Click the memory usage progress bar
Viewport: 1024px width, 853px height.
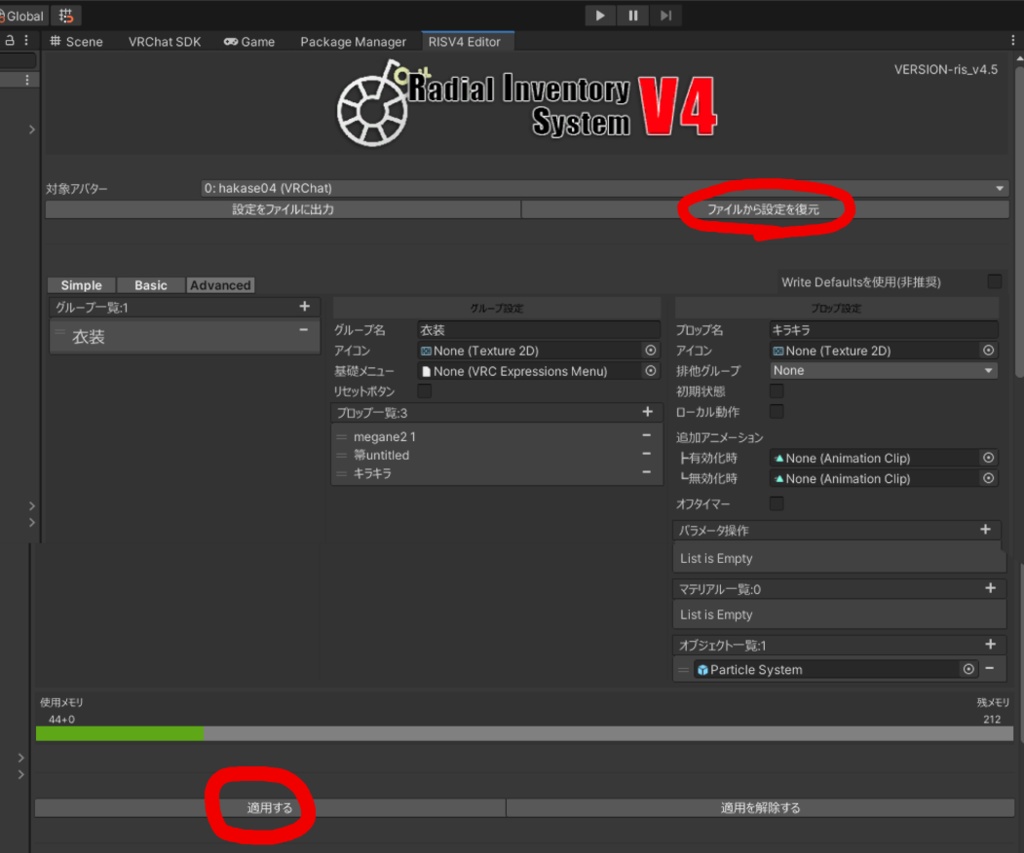coord(524,733)
